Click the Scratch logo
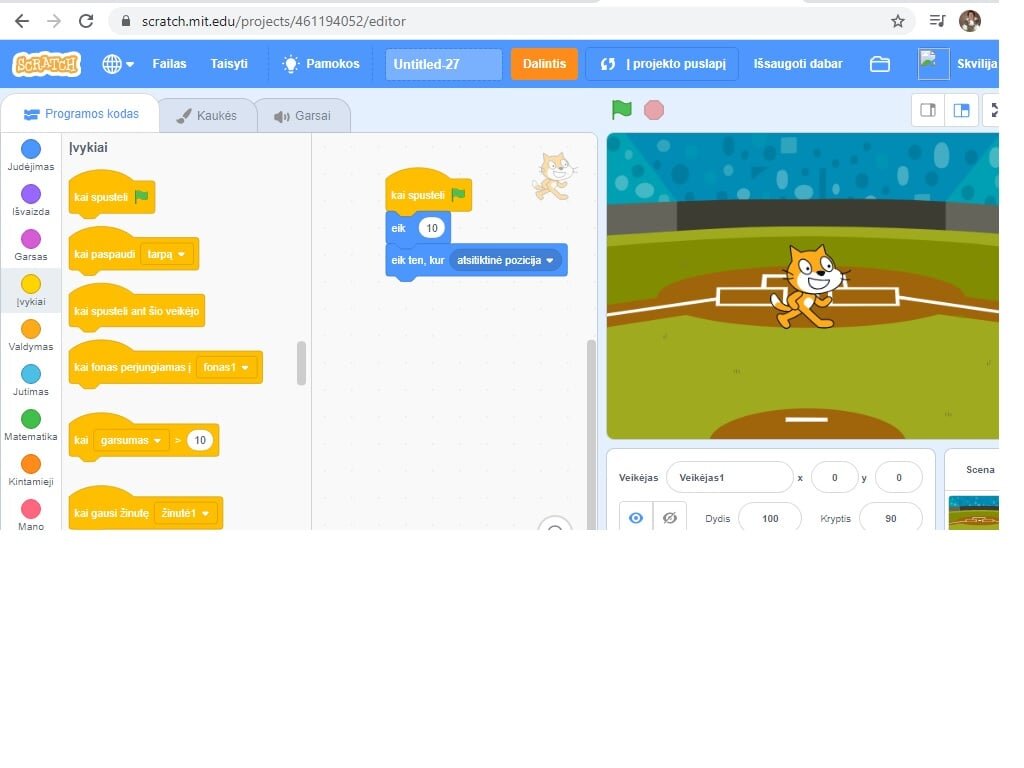This screenshot has height=768, width=1024. (x=46, y=64)
